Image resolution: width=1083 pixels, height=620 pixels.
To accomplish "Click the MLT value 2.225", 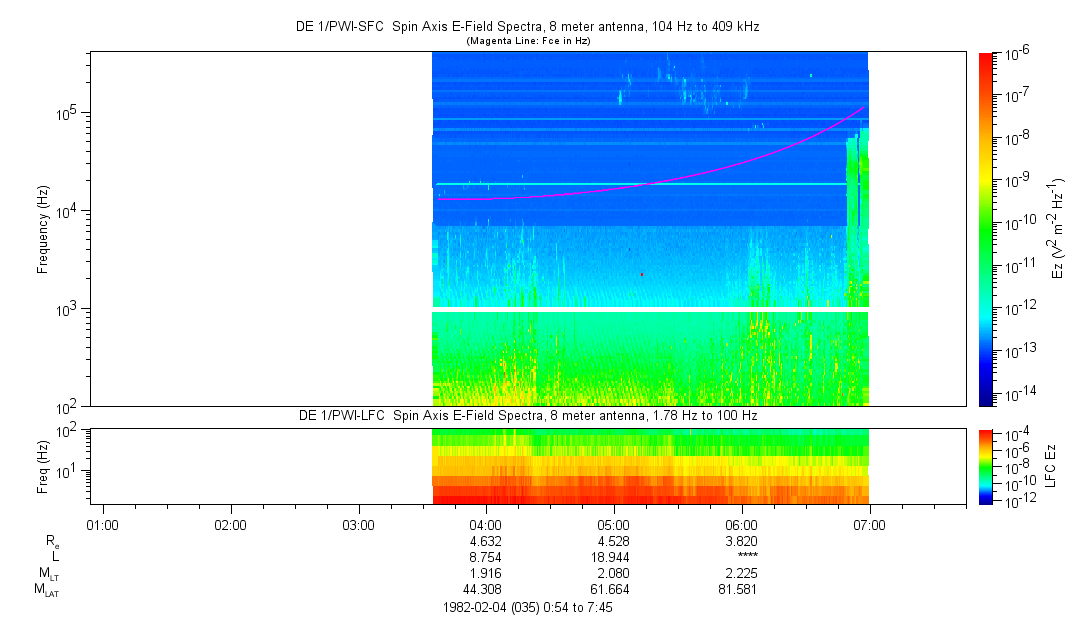I will [741, 573].
